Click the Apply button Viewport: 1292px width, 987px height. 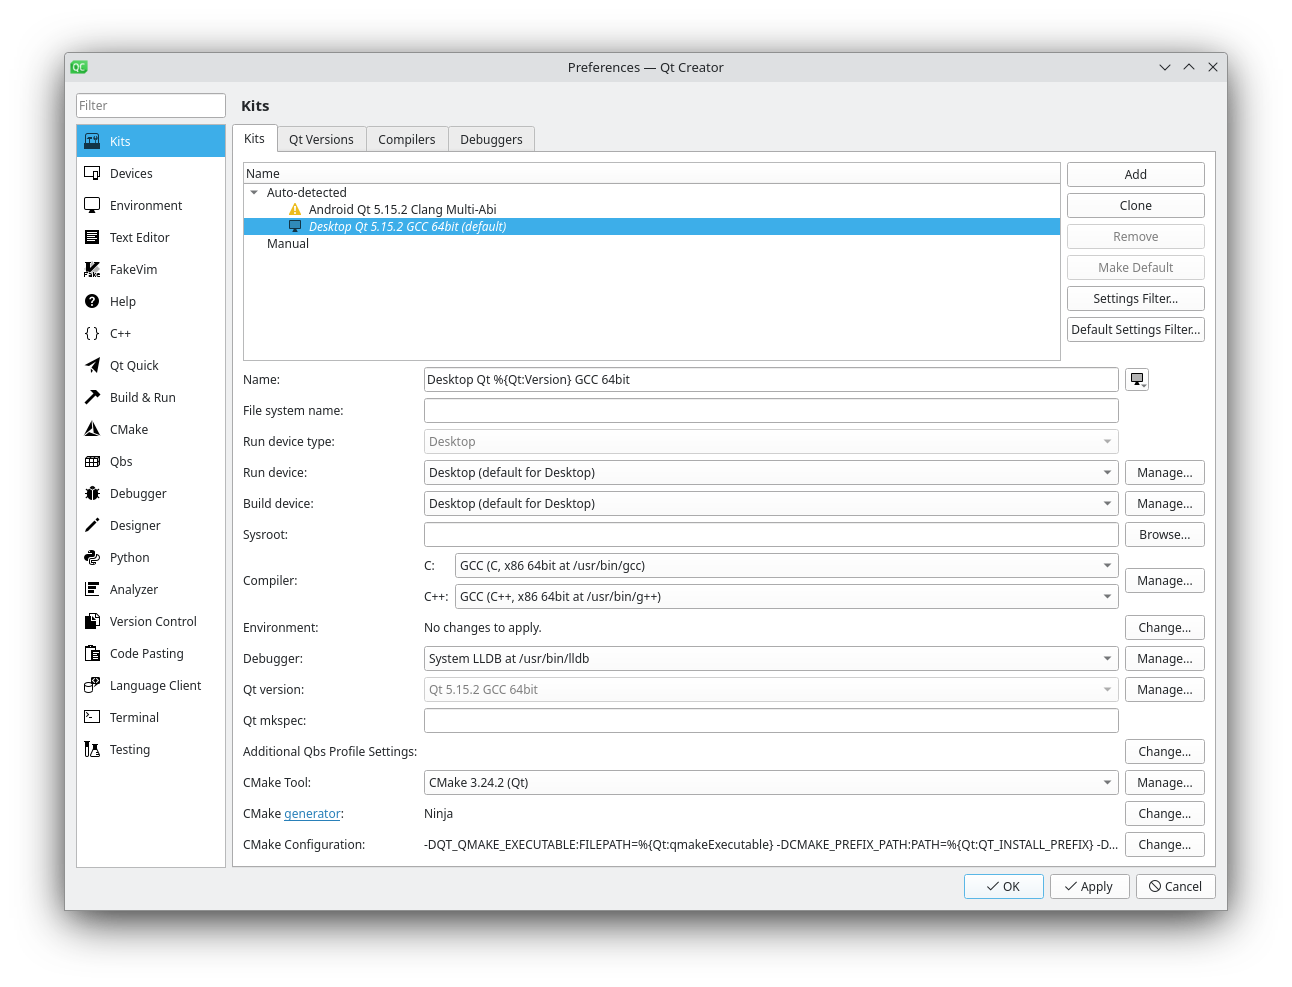pyautogui.click(x=1090, y=886)
